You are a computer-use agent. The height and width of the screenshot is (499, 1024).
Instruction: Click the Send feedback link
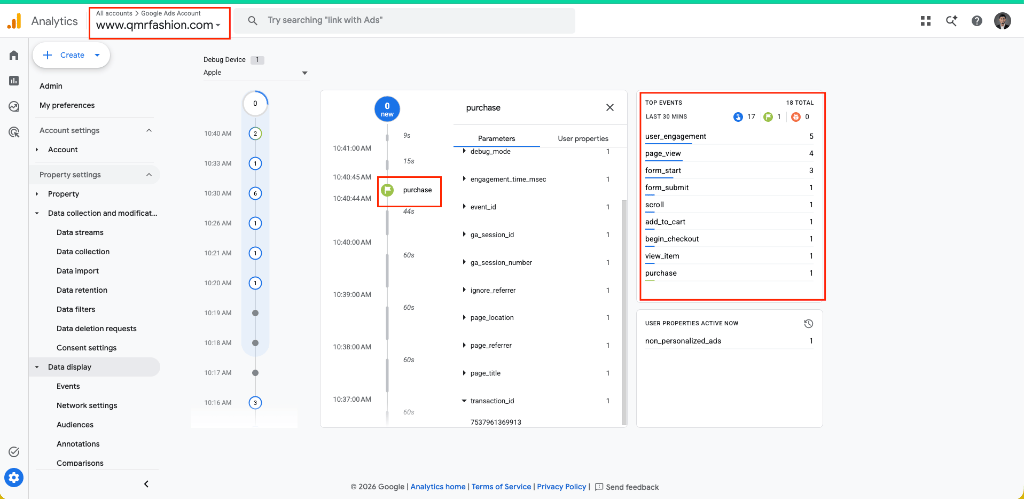coord(632,487)
